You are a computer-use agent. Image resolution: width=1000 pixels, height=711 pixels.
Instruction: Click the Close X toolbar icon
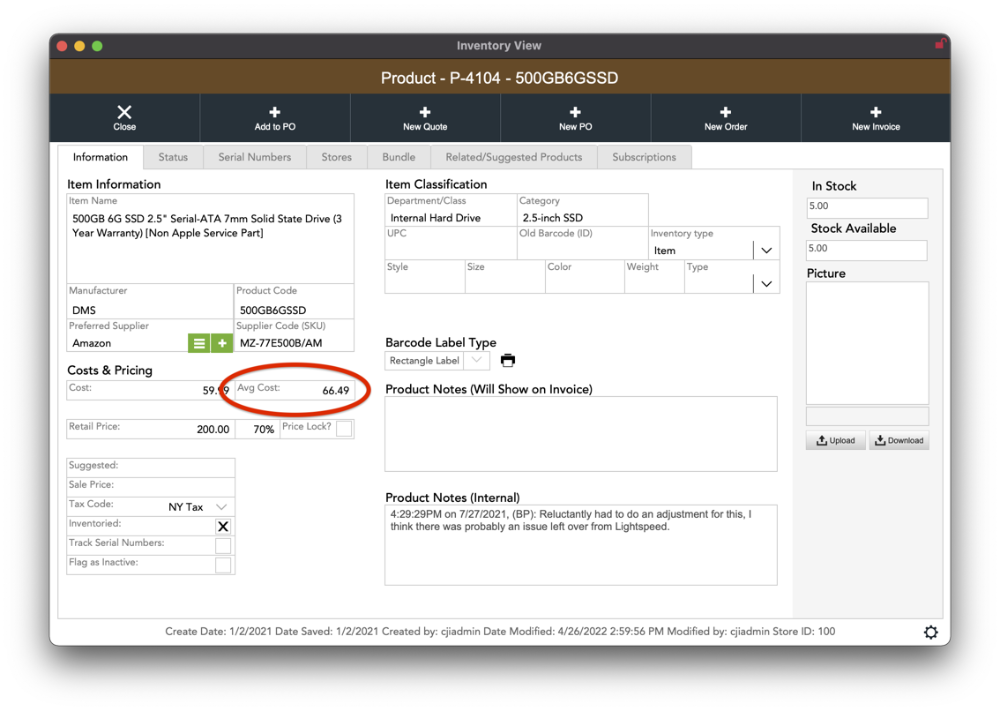(x=124, y=113)
